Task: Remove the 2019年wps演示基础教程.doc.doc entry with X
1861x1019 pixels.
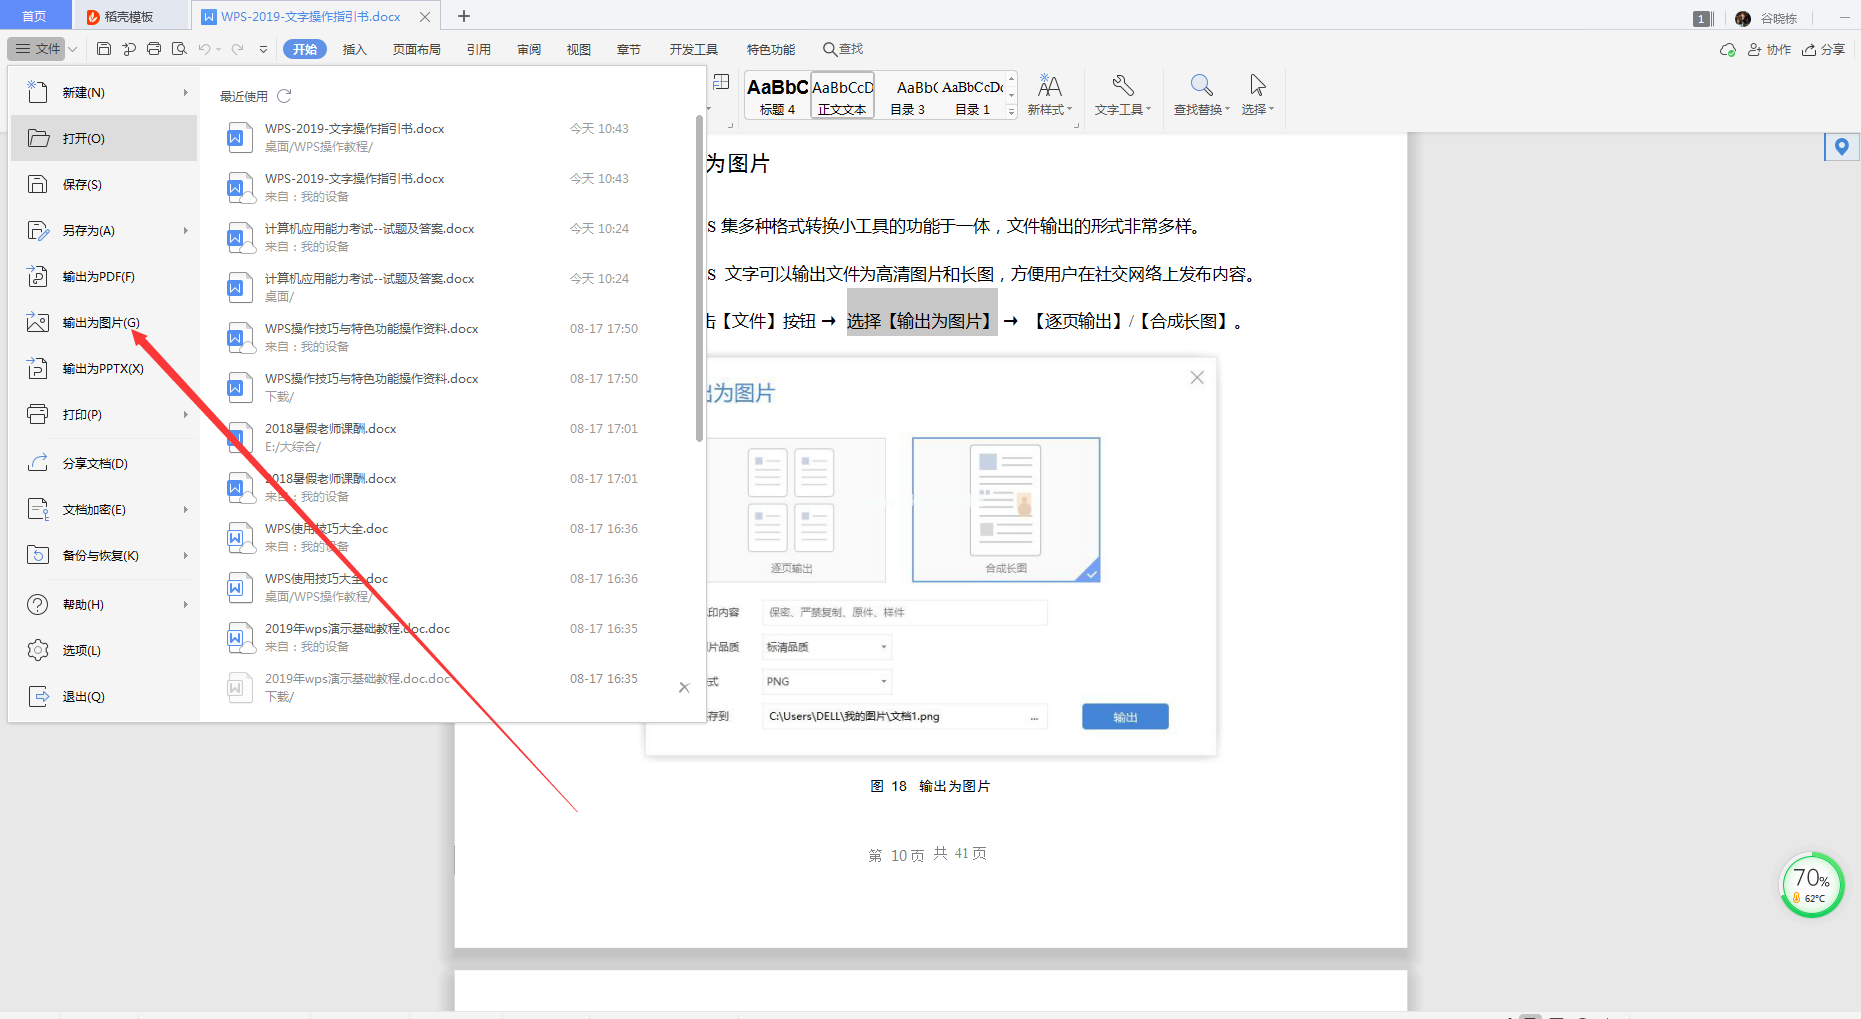Action: 684,687
